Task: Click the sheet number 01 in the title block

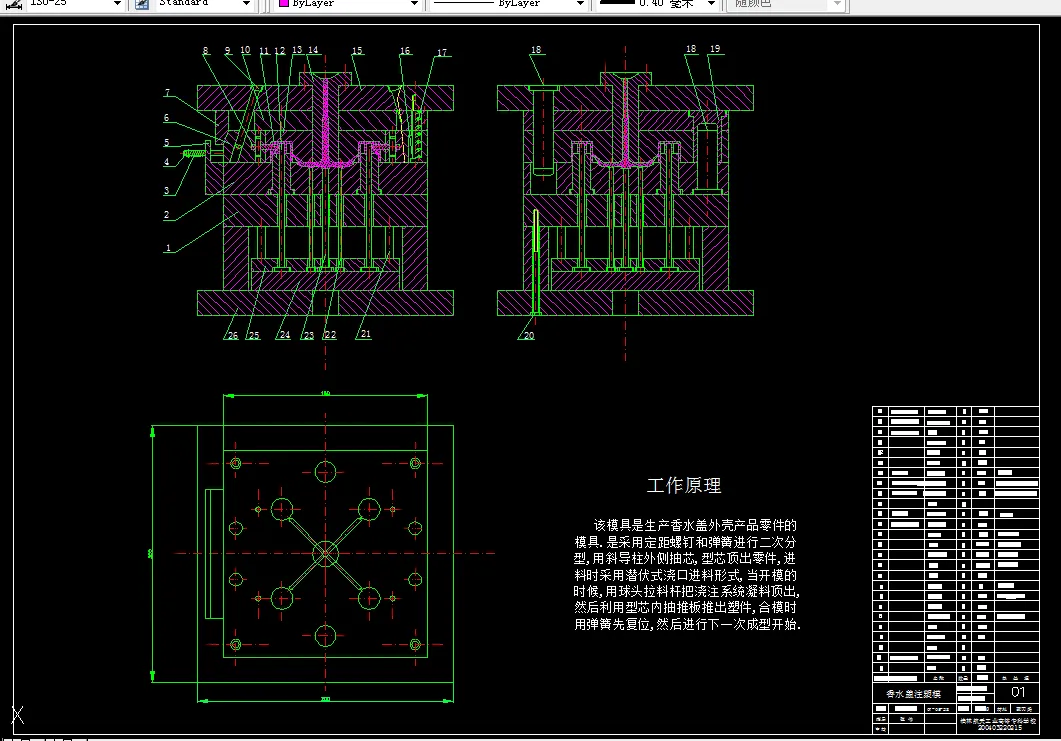Action: click(x=1018, y=692)
